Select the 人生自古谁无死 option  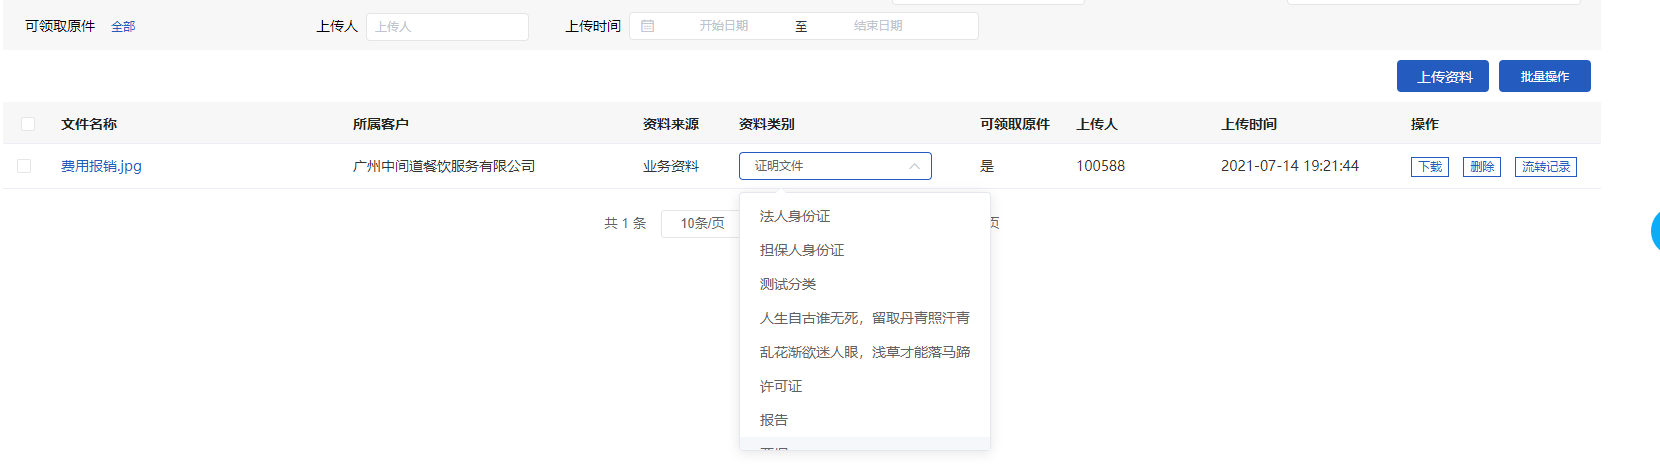[865, 318]
